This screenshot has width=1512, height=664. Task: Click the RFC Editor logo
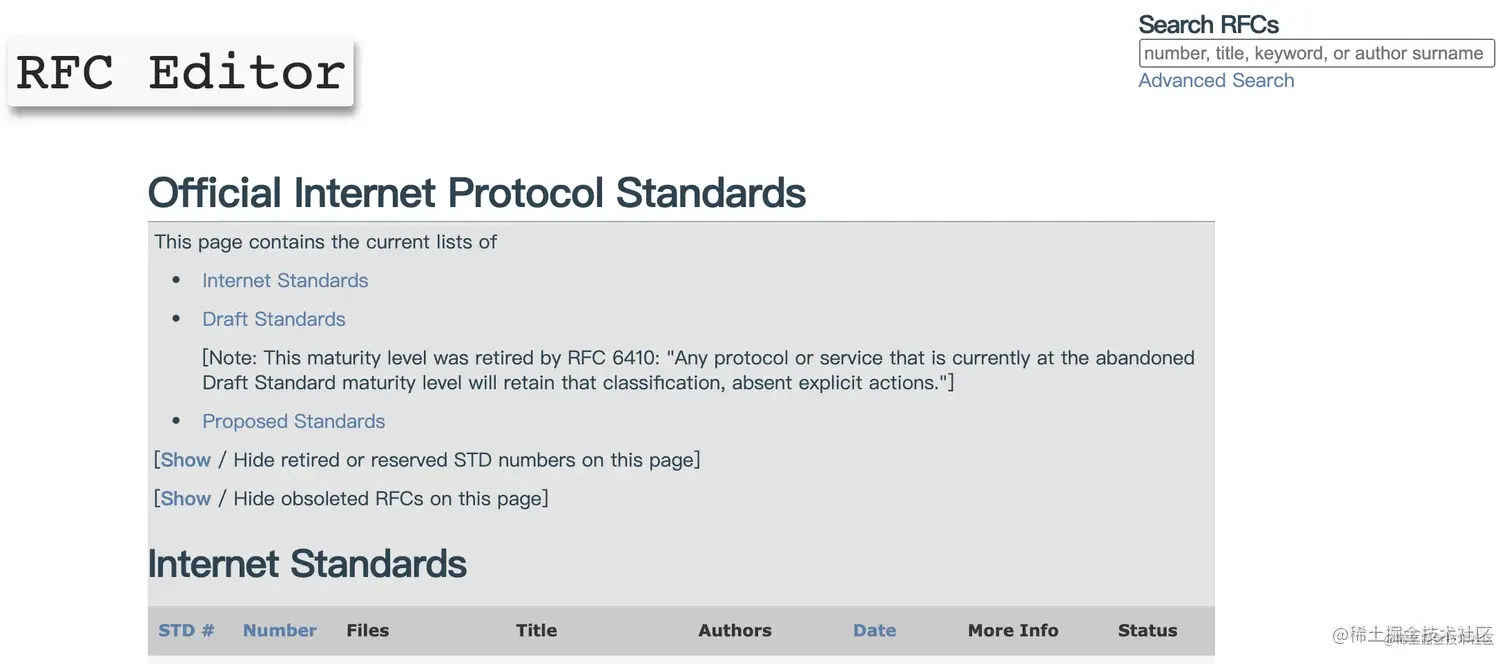click(181, 72)
